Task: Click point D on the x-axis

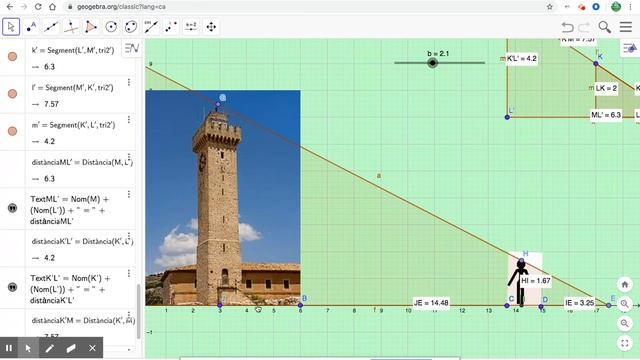Action: point(541,306)
